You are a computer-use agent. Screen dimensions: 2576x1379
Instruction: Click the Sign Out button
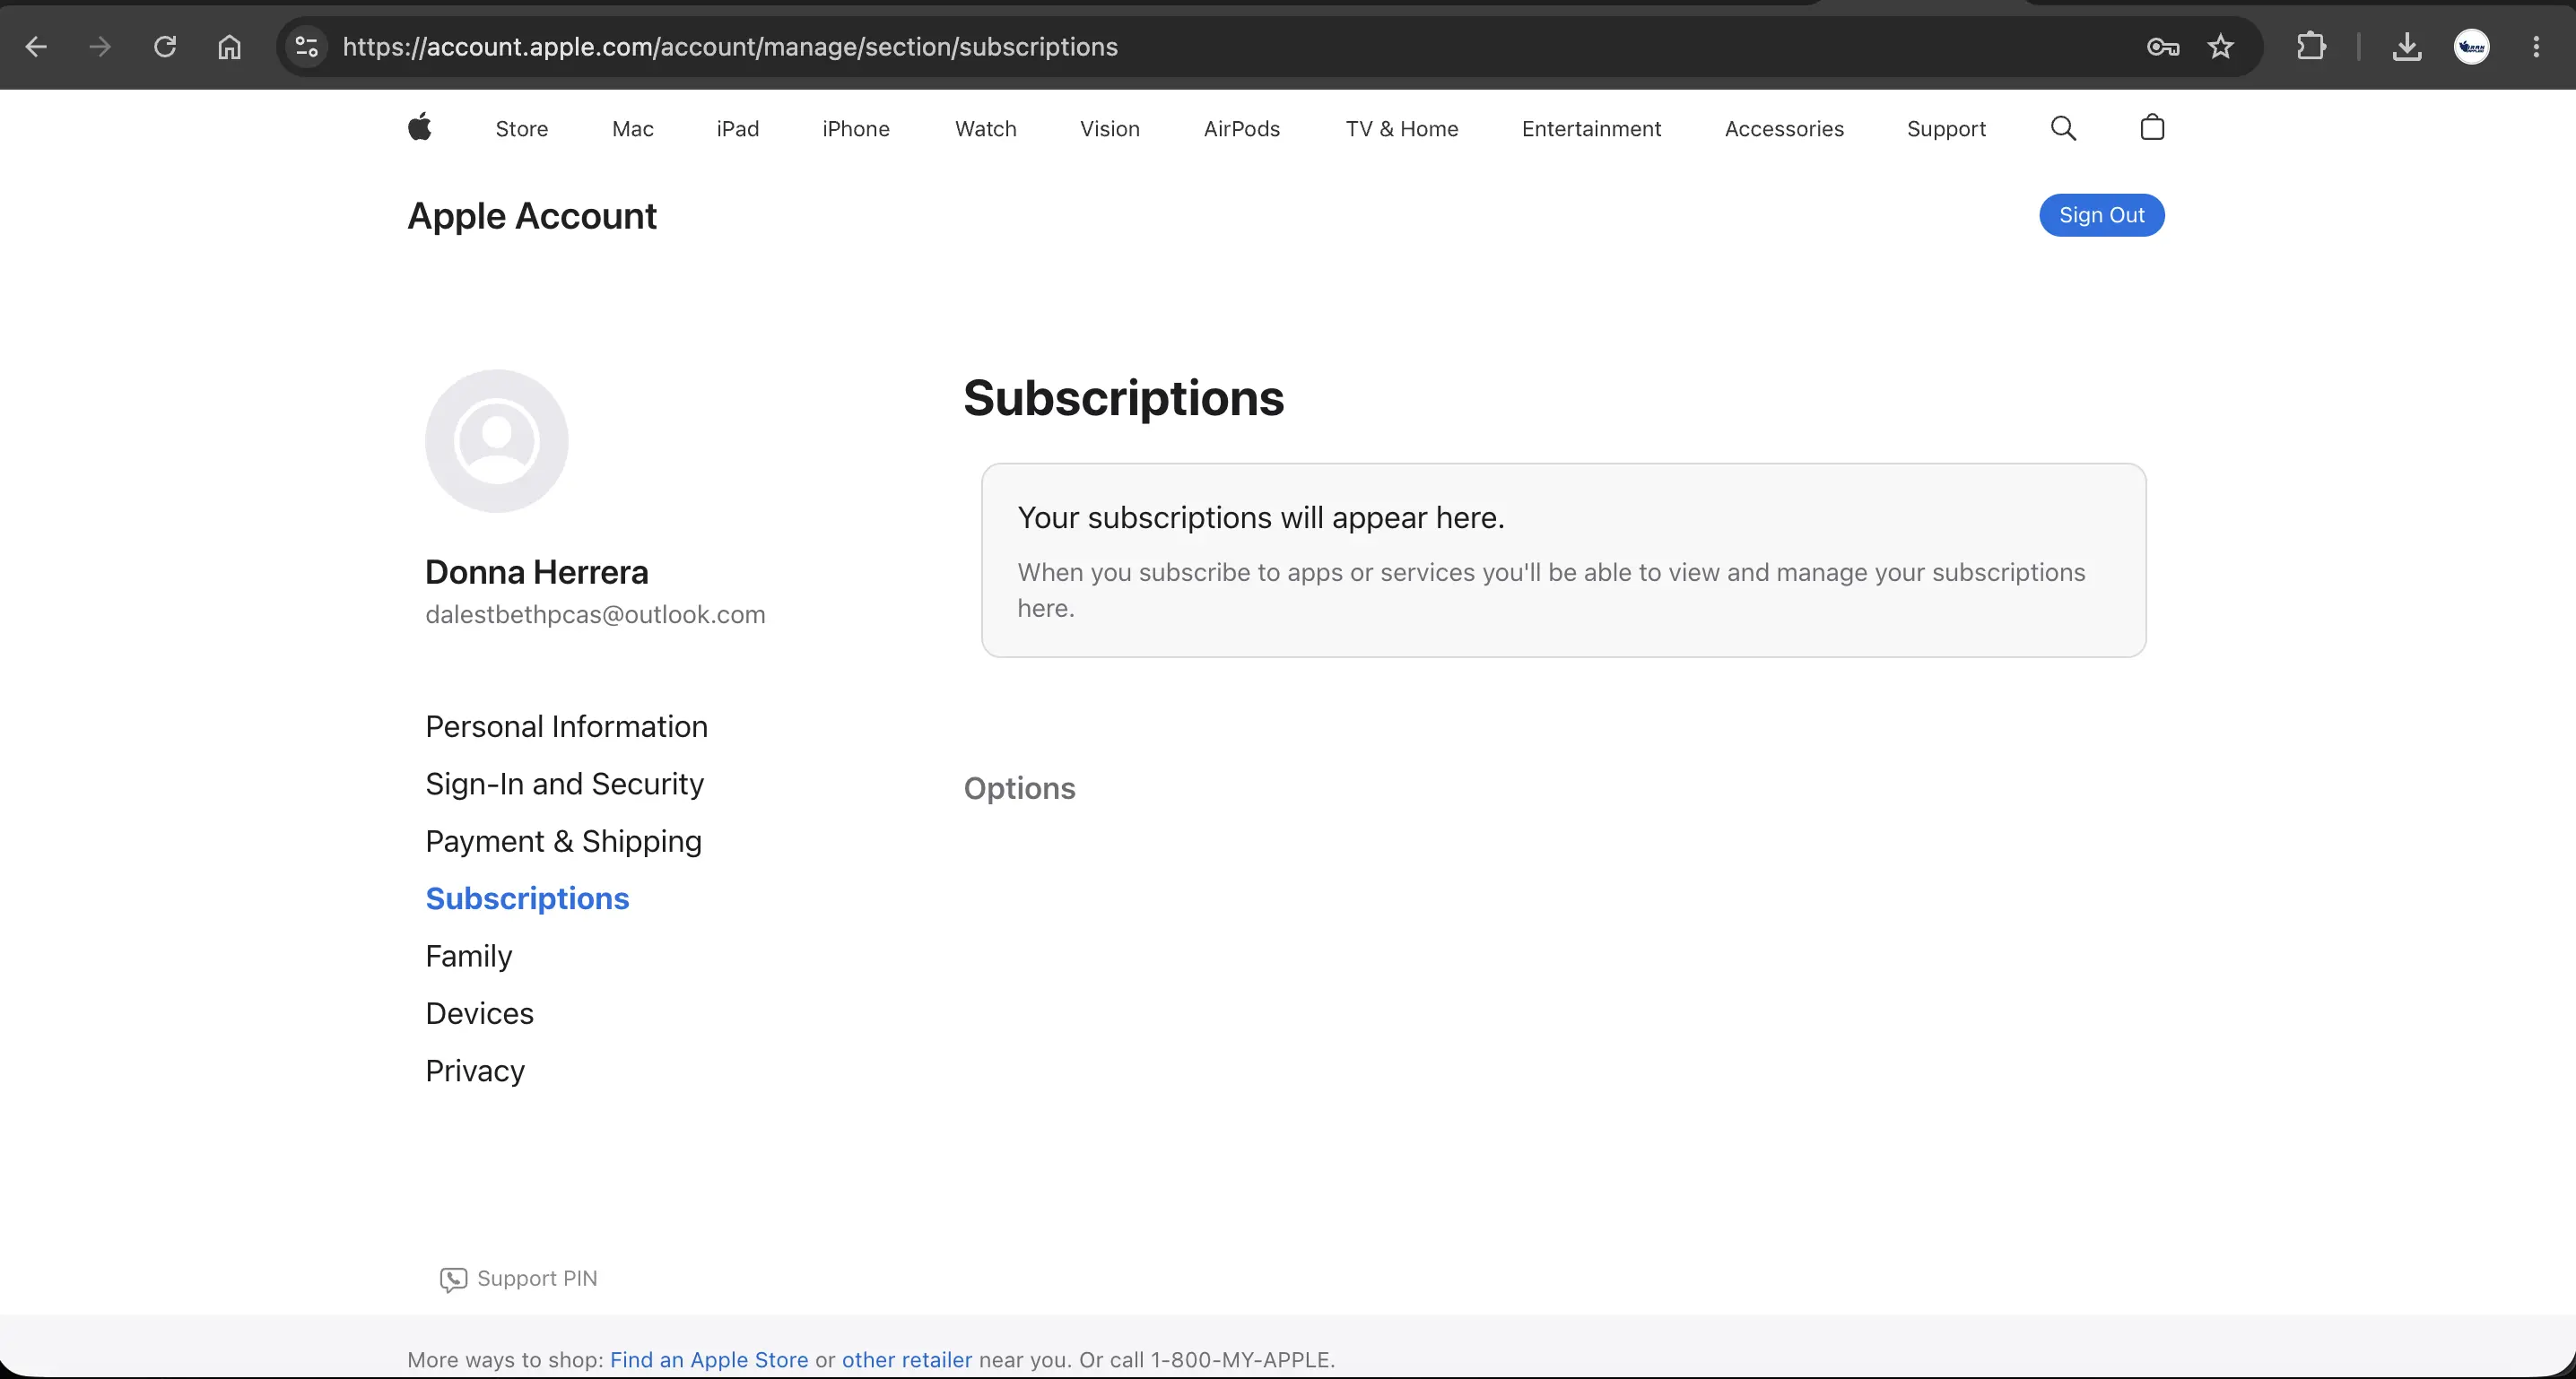(2102, 215)
